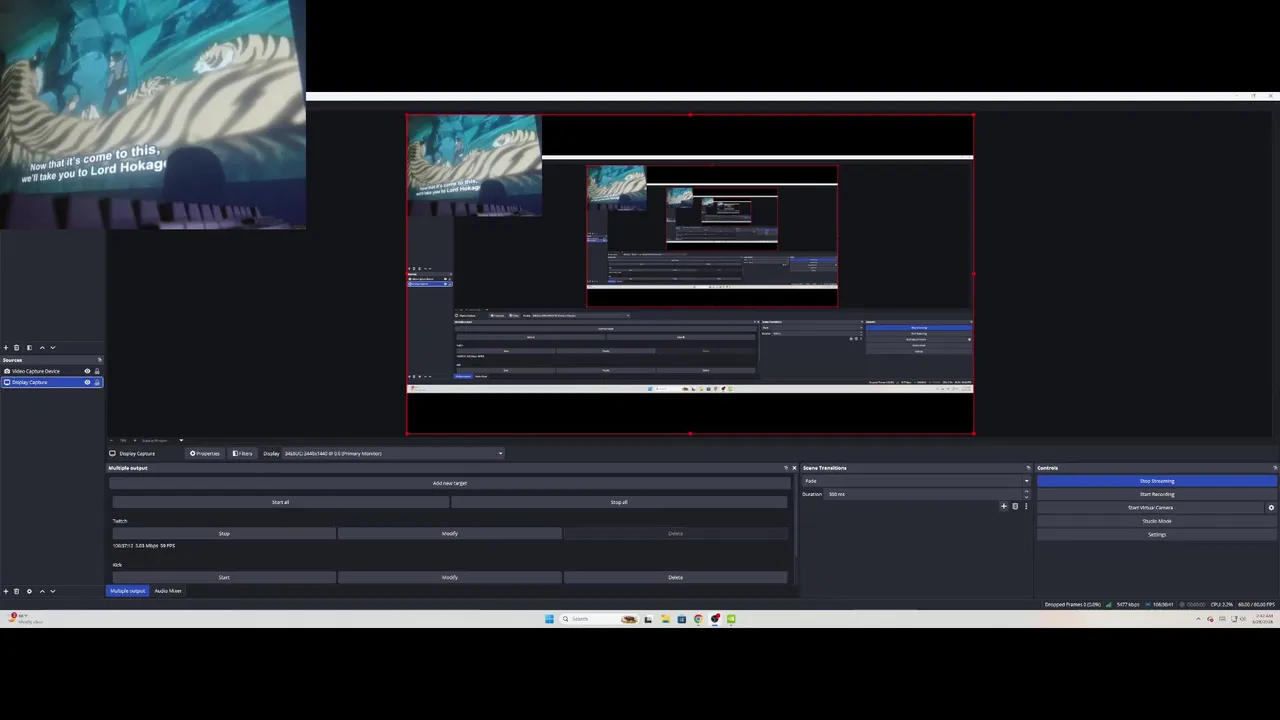The width and height of the screenshot is (1280, 720).
Task: Add a new scene transition with plus icon
Action: tap(1004, 506)
